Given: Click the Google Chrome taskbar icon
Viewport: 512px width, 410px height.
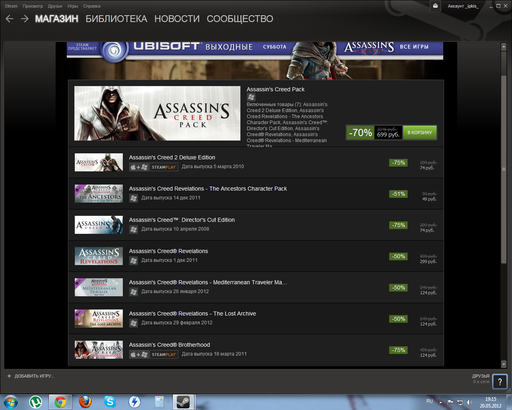Looking at the screenshot, I should pyautogui.click(x=60, y=402).
